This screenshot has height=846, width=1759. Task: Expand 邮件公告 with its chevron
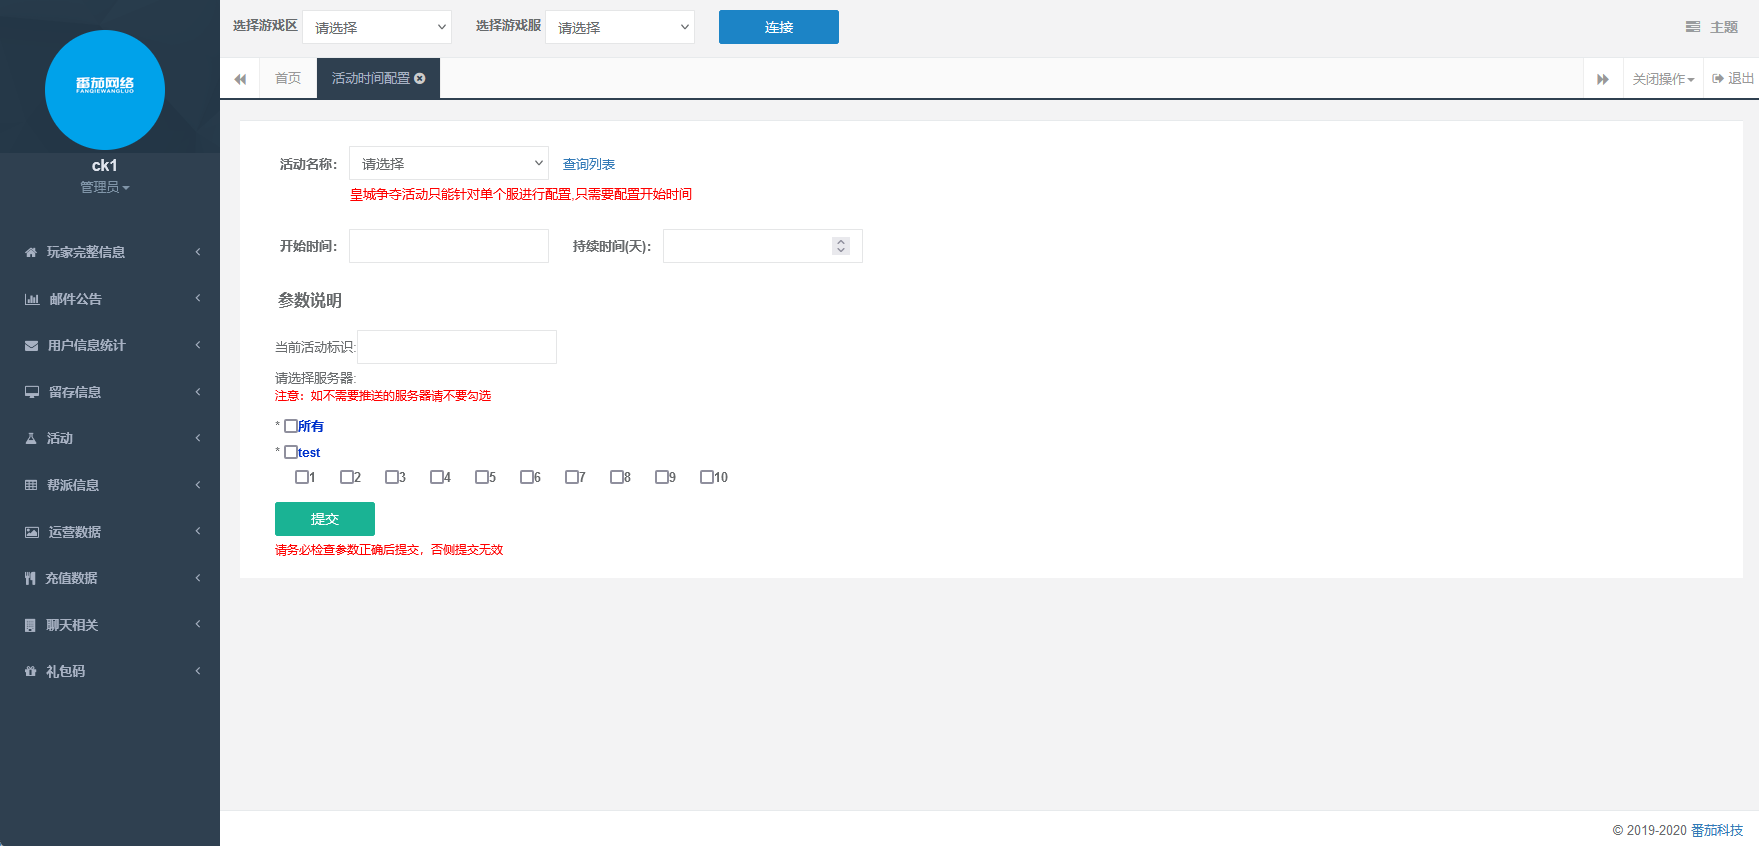point(198,298)
